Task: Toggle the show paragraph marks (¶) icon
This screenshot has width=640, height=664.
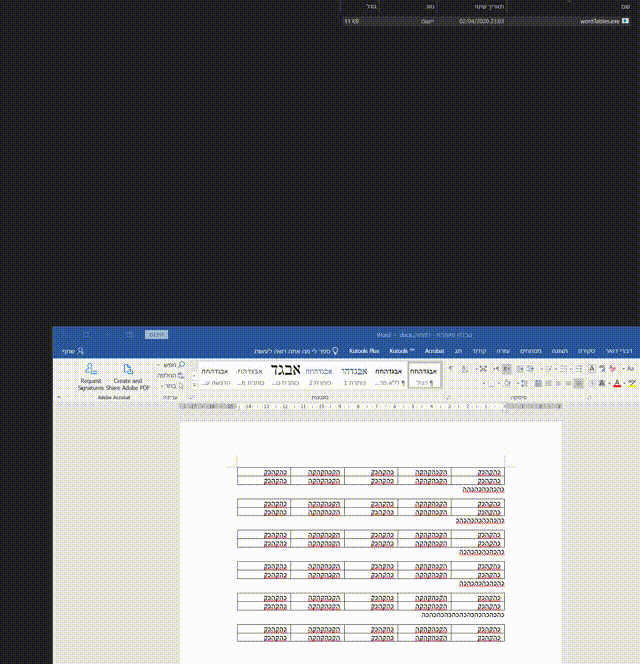Action: pos(451,369)
